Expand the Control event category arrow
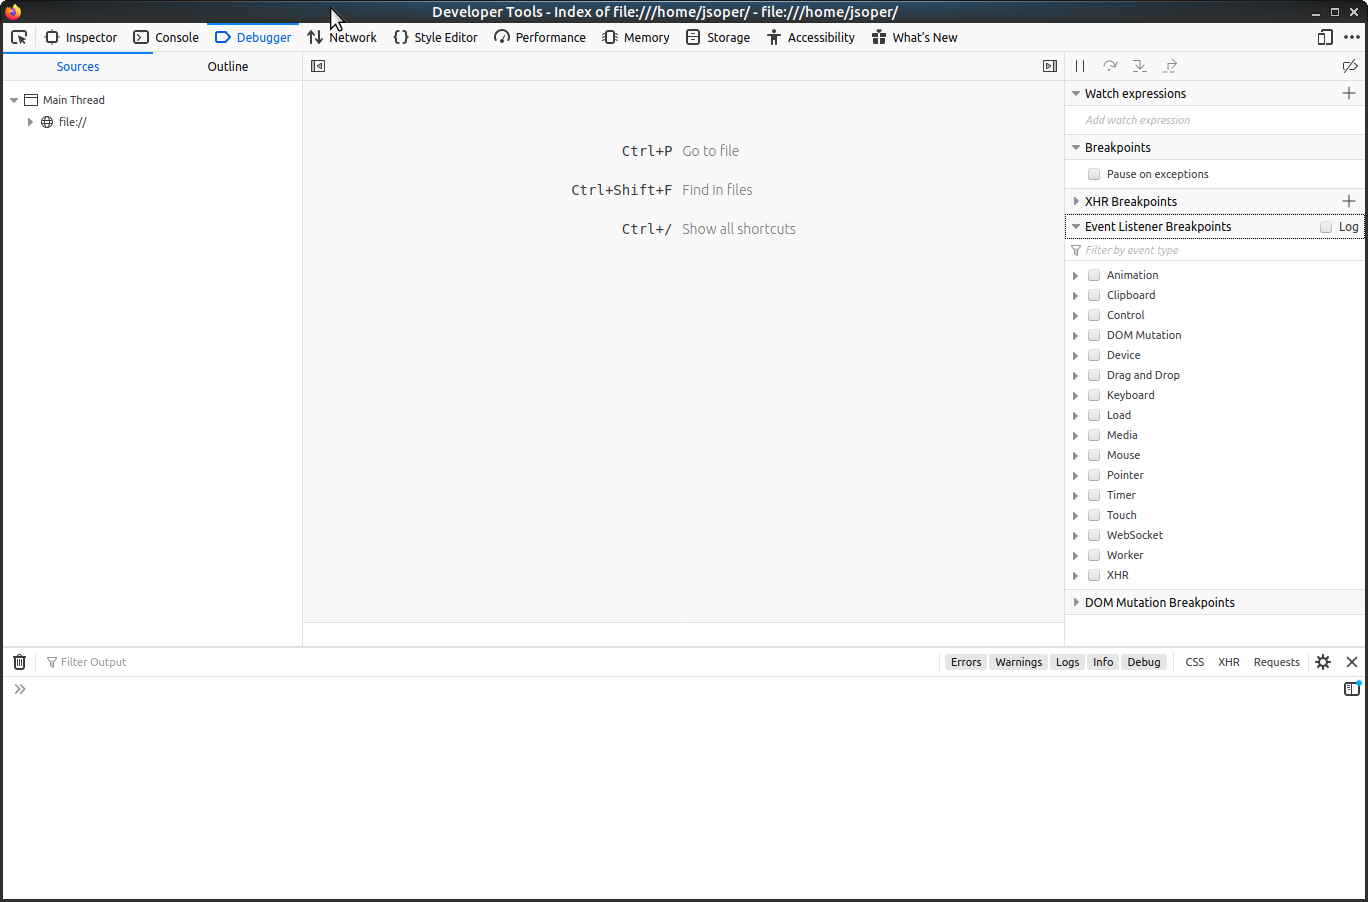 [1076, 316]
